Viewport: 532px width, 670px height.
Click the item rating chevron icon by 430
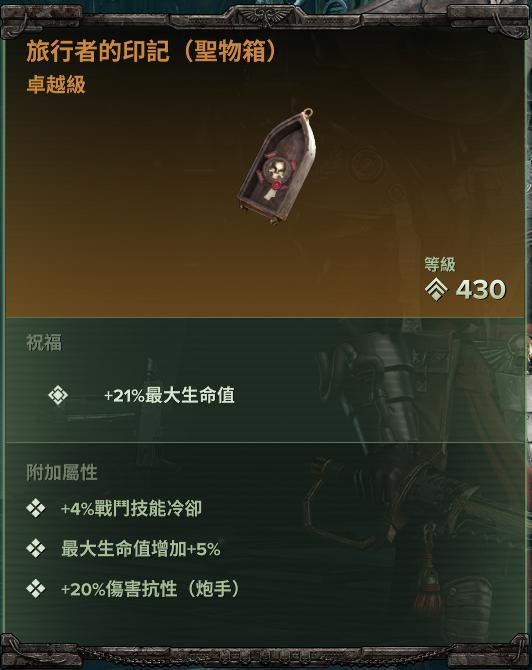click(436, 289)
